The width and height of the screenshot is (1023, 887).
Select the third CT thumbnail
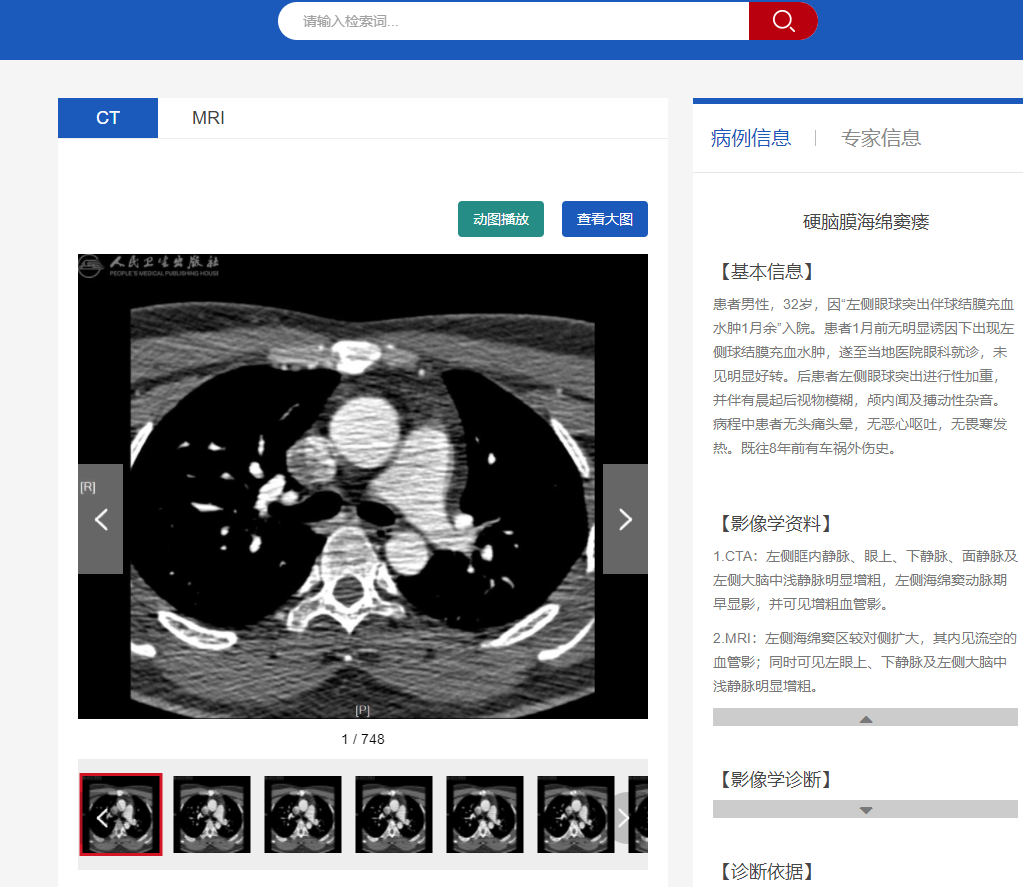[303, 815]
